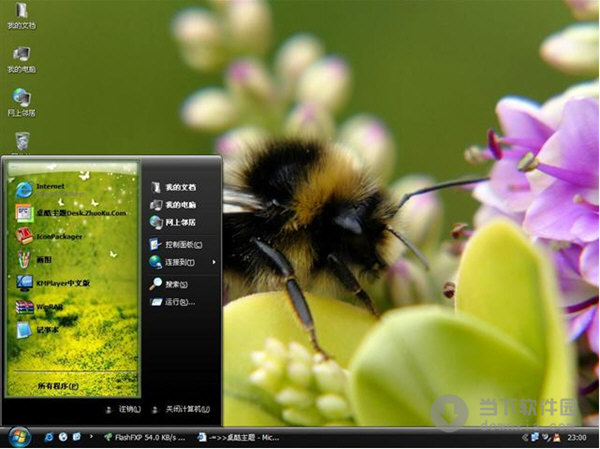Image resolution: width=600 pixels, height=449 pixels.
Task: Open WinRAR from the Start menu
Action: (39, 307)
